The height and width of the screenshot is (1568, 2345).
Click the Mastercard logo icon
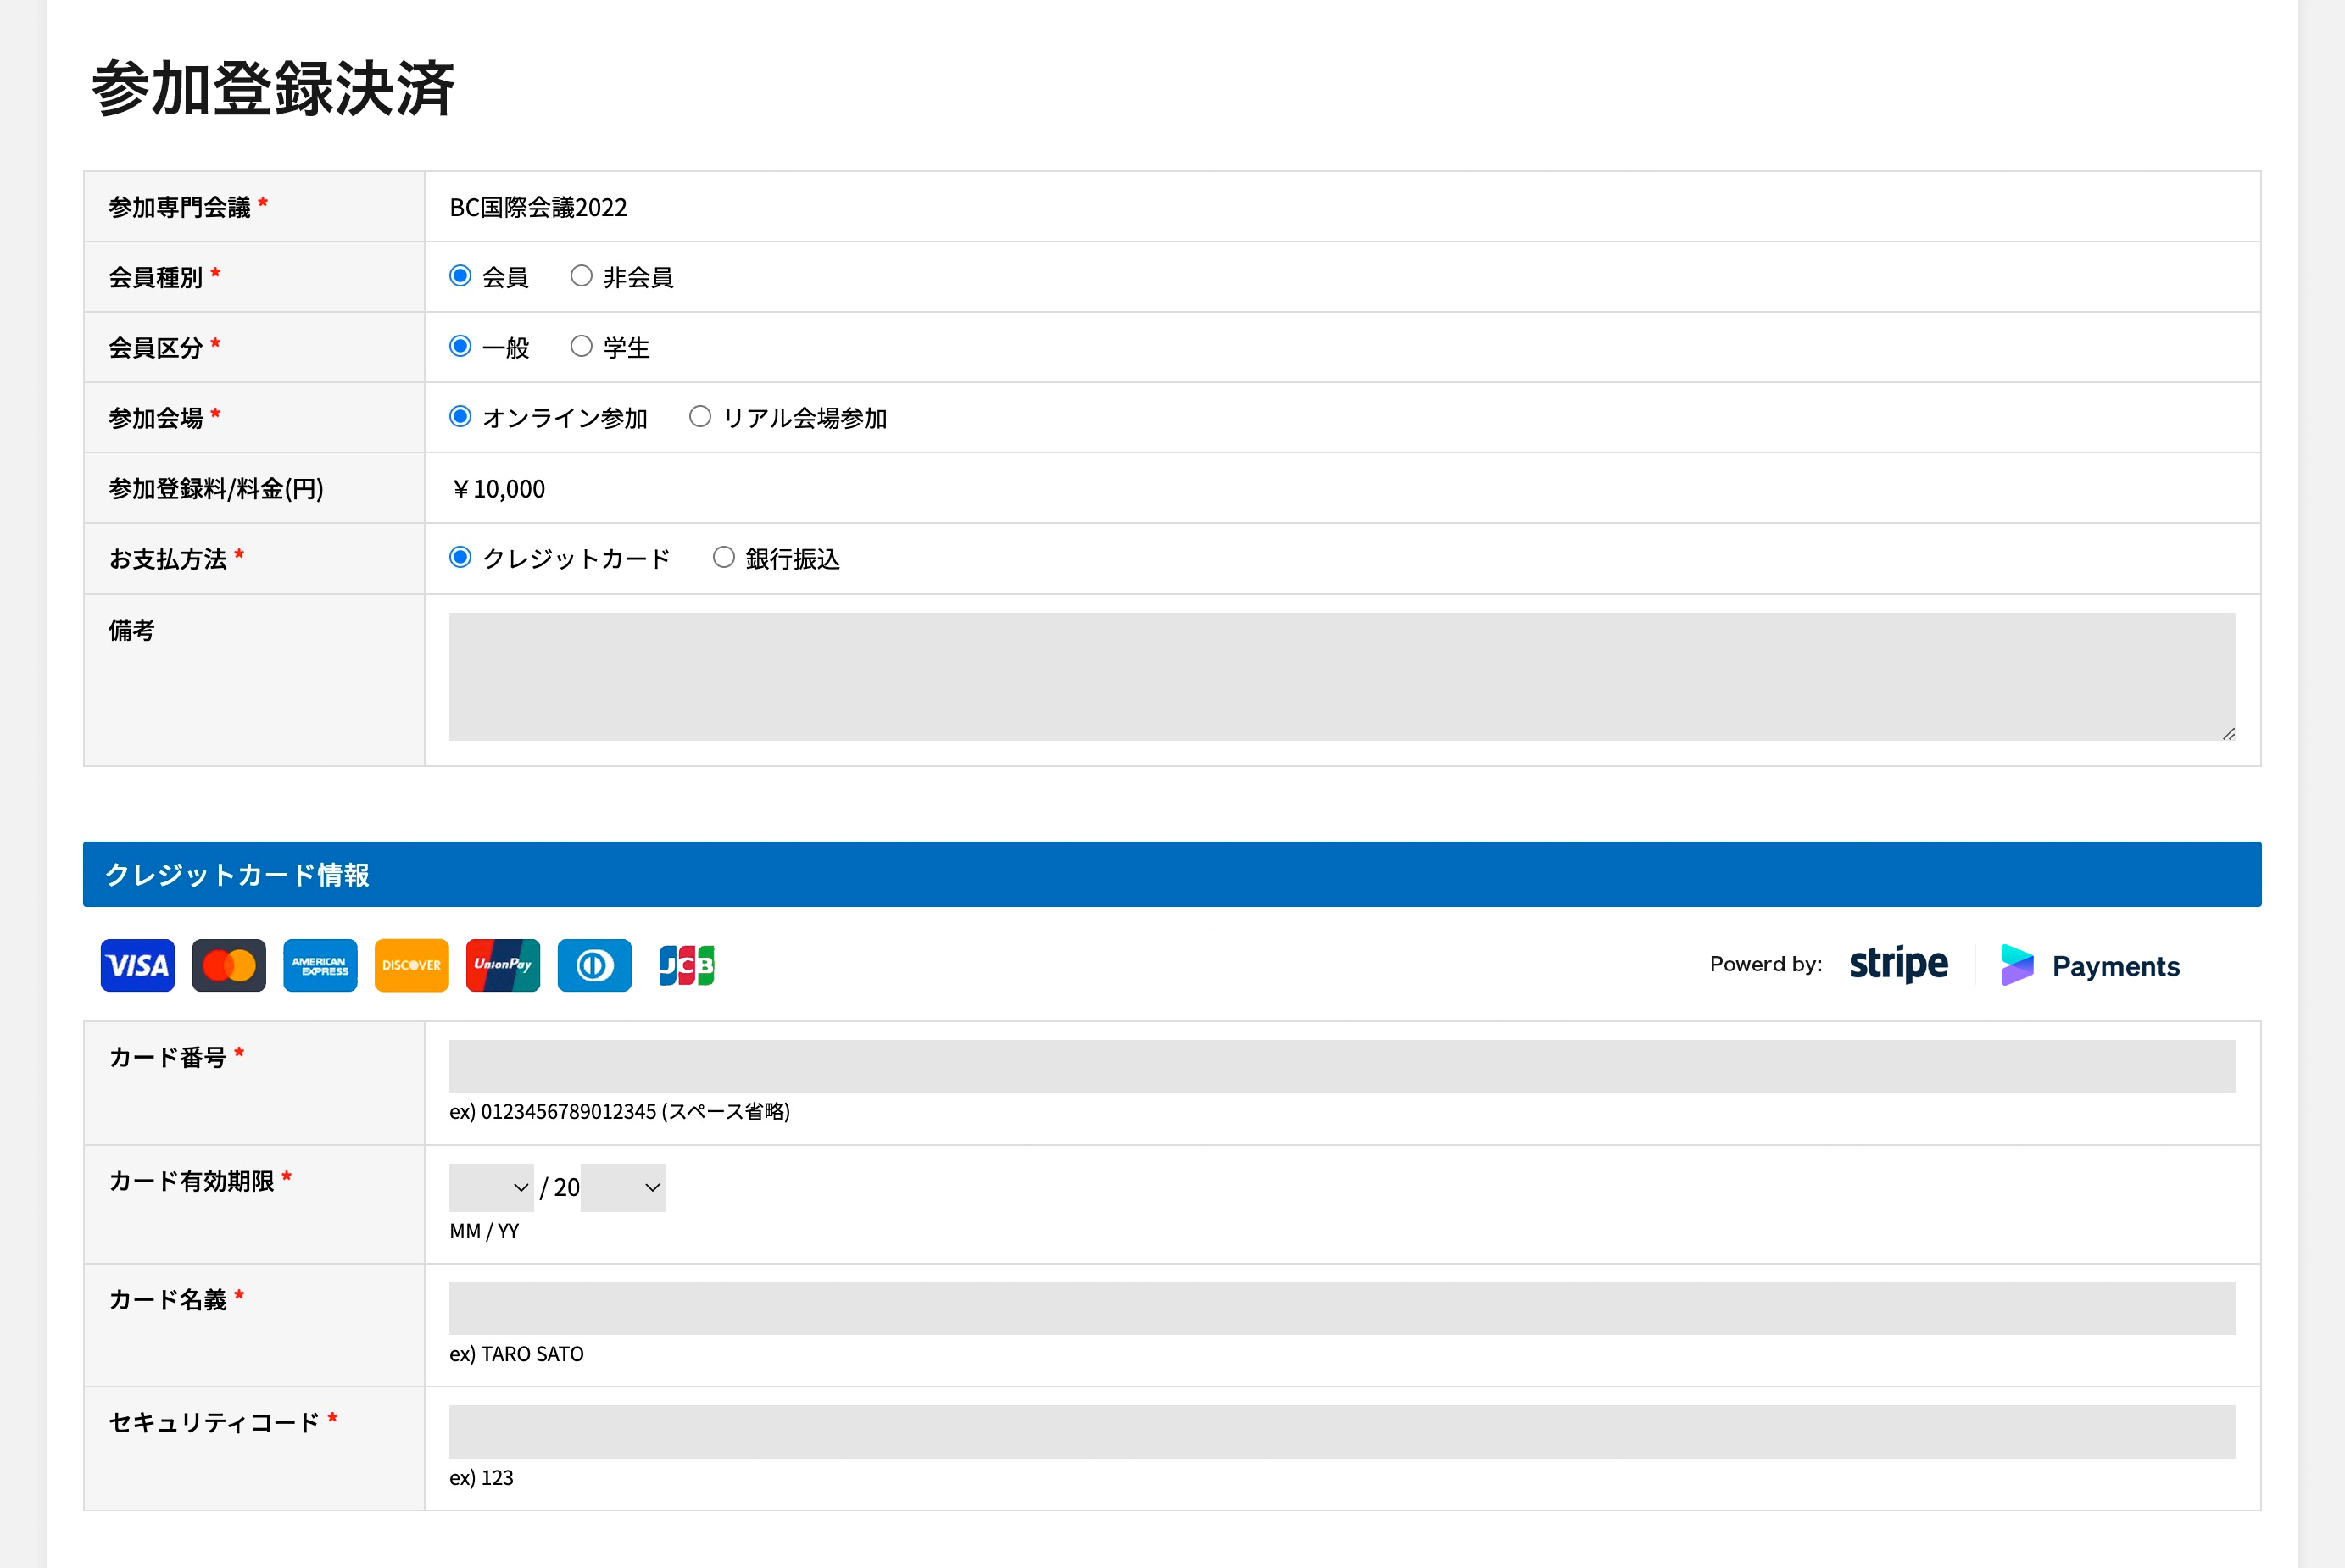(x=229, y=965)
